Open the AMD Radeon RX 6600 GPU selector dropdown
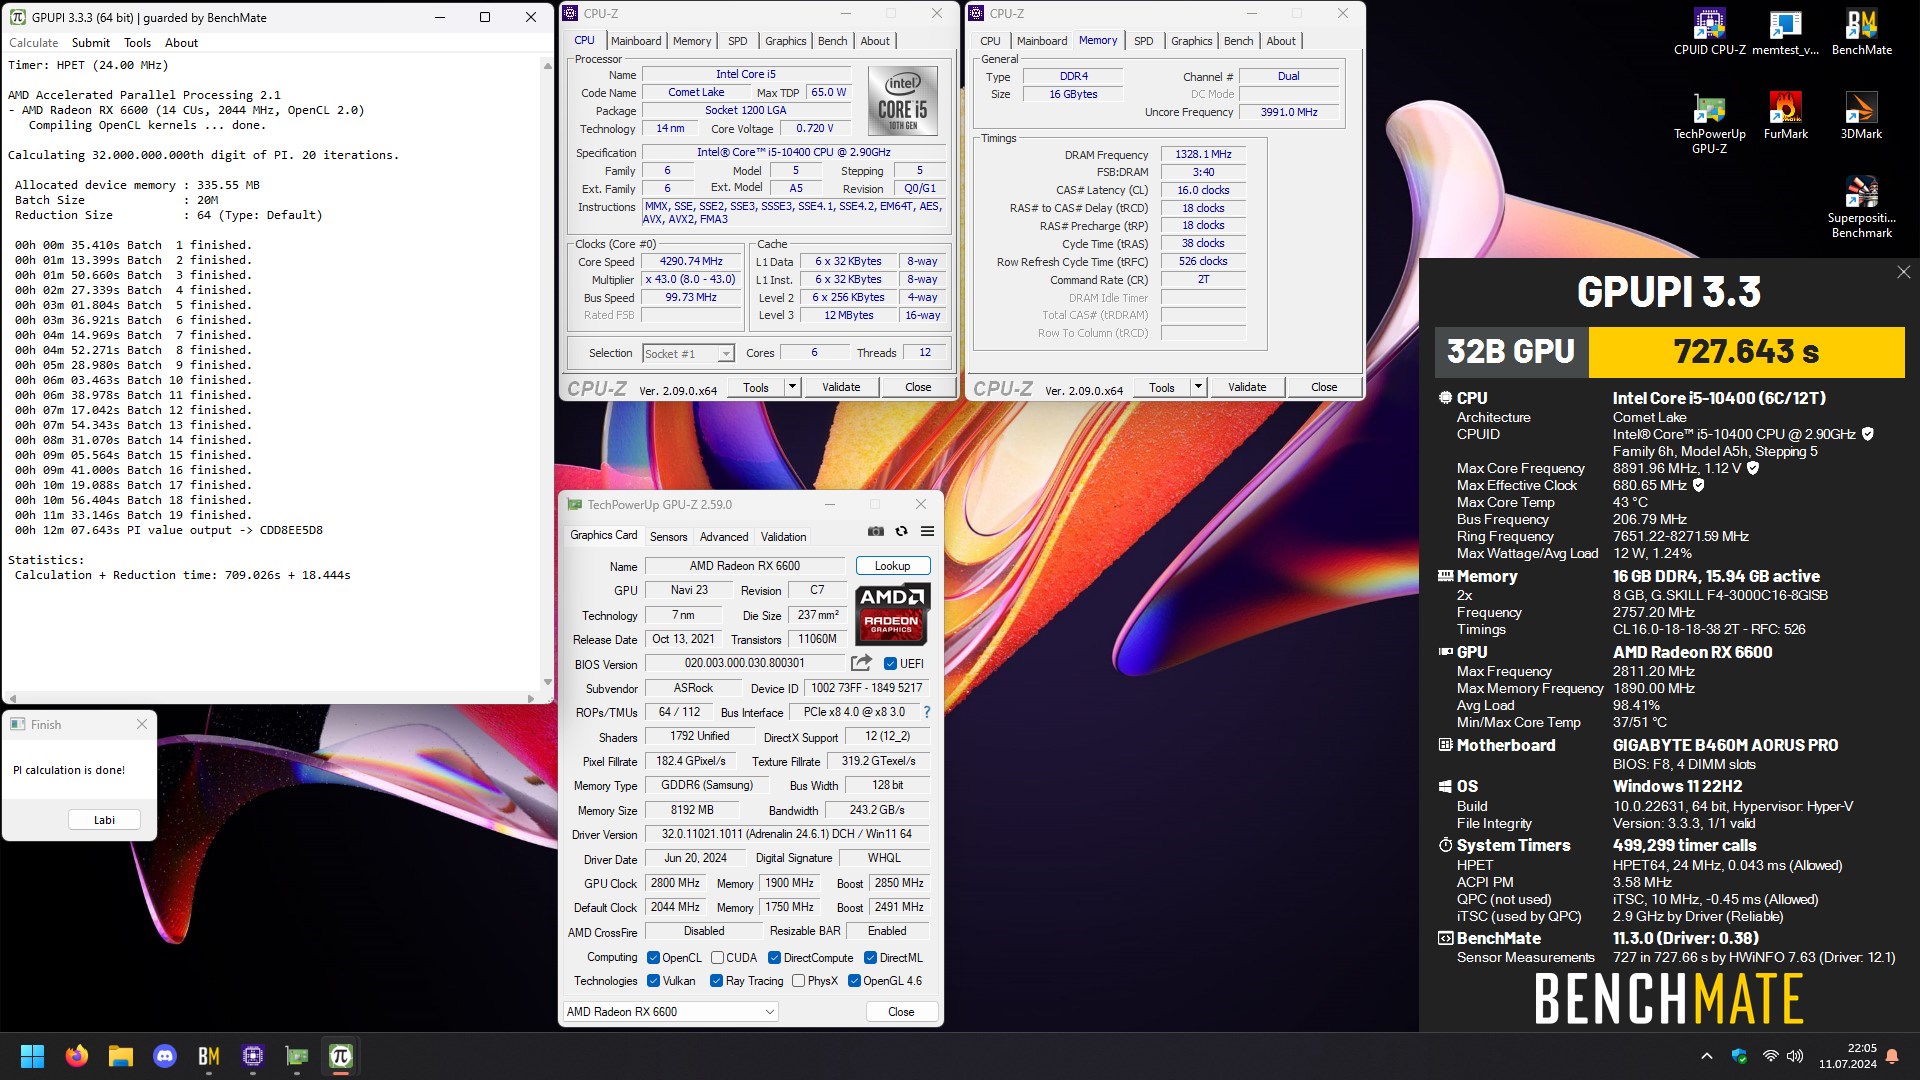 coord(670,1011)
